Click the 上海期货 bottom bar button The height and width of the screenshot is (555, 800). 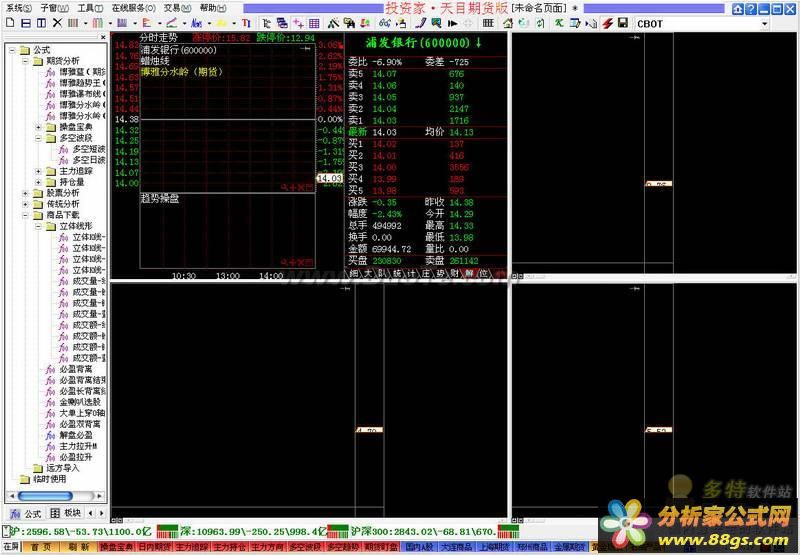click(x=494, y=547)
